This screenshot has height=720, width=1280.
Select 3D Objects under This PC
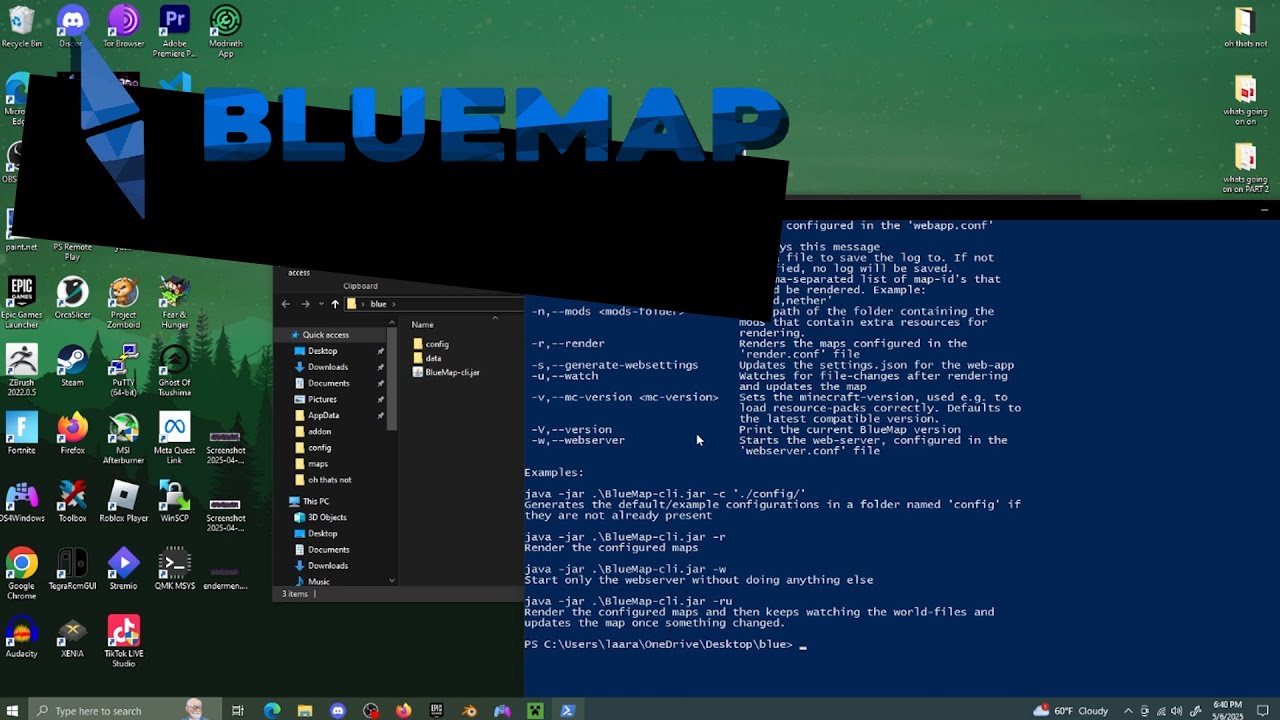327,517
